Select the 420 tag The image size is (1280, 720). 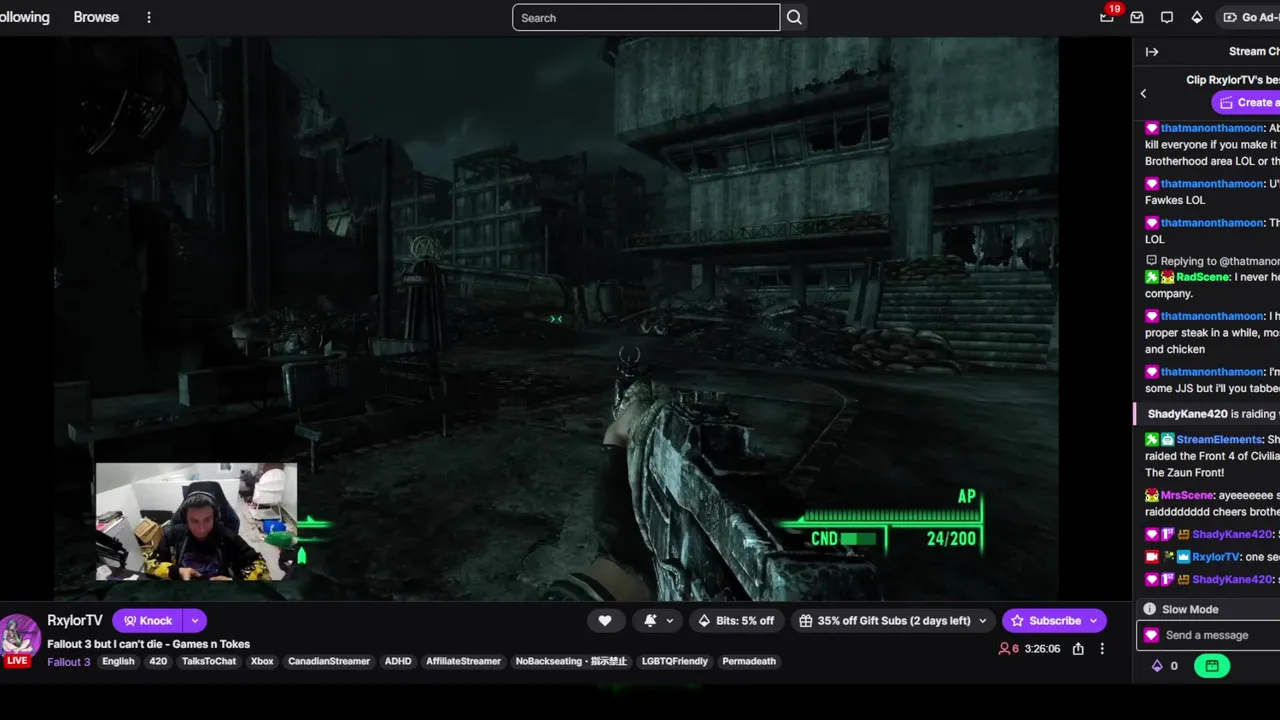pos(158,661)
